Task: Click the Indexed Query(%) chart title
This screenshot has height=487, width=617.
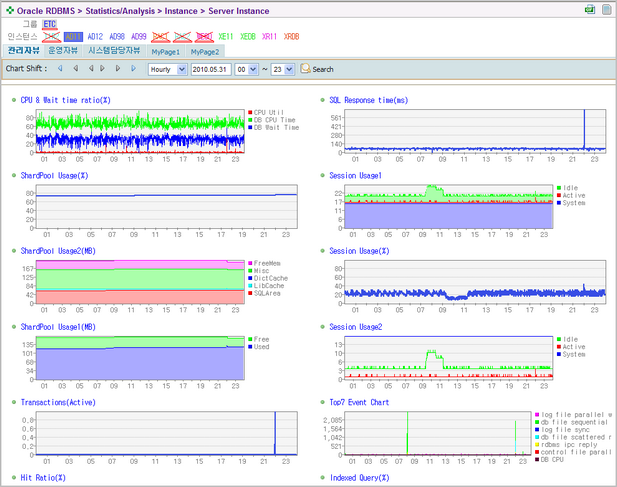Action: tap(360, 478)
